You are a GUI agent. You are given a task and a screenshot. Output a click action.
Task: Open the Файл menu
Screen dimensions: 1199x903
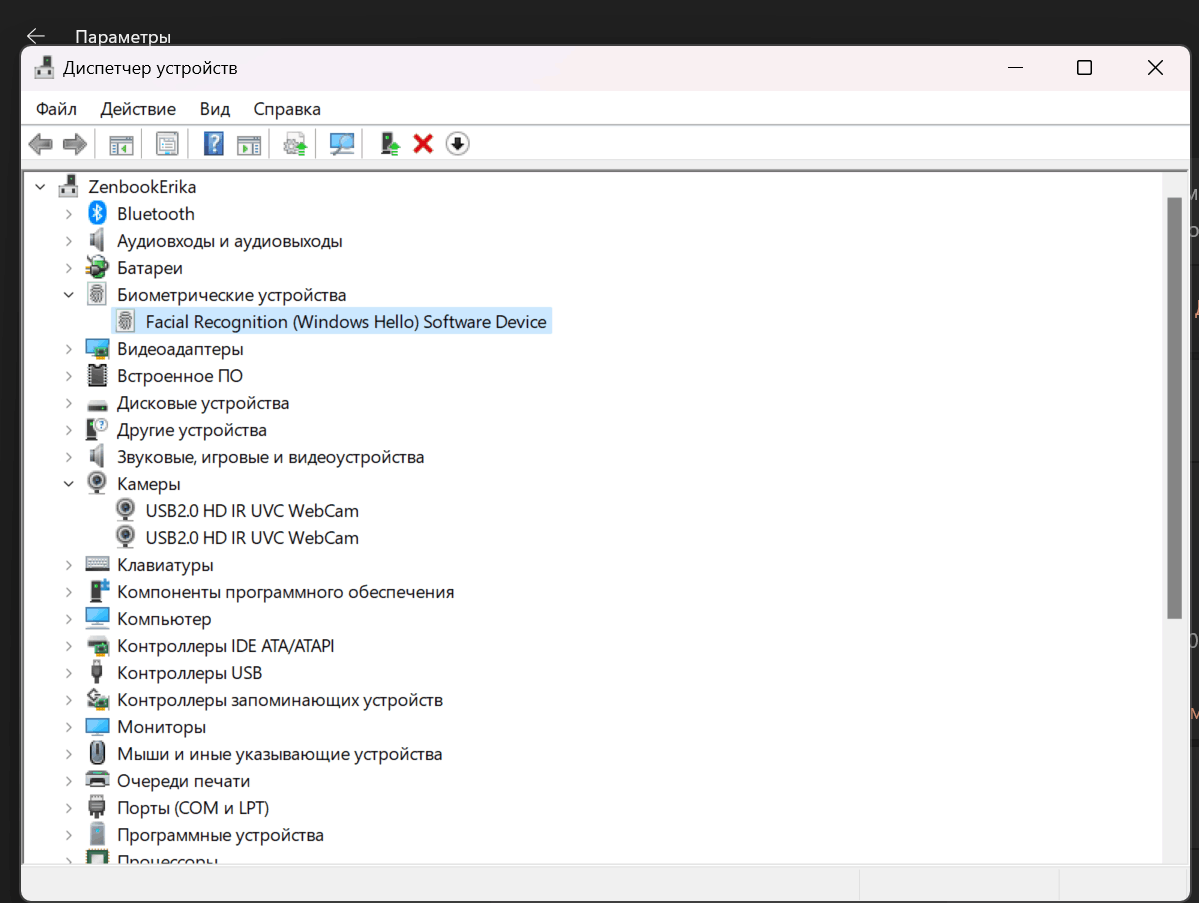57,109
